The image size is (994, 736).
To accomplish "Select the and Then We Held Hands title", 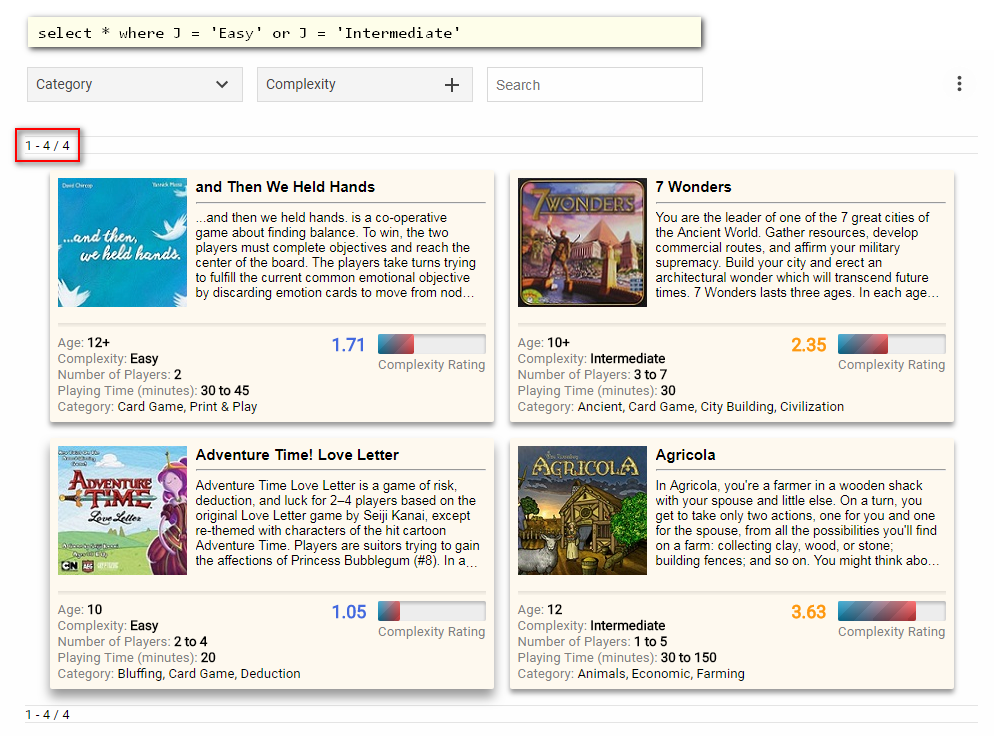I will [285, 187].
